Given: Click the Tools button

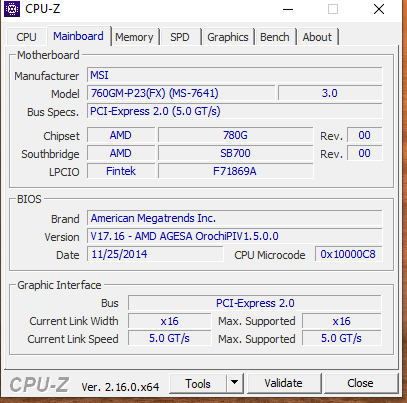Looking at the screenshot, I should [x=198, y=383].
